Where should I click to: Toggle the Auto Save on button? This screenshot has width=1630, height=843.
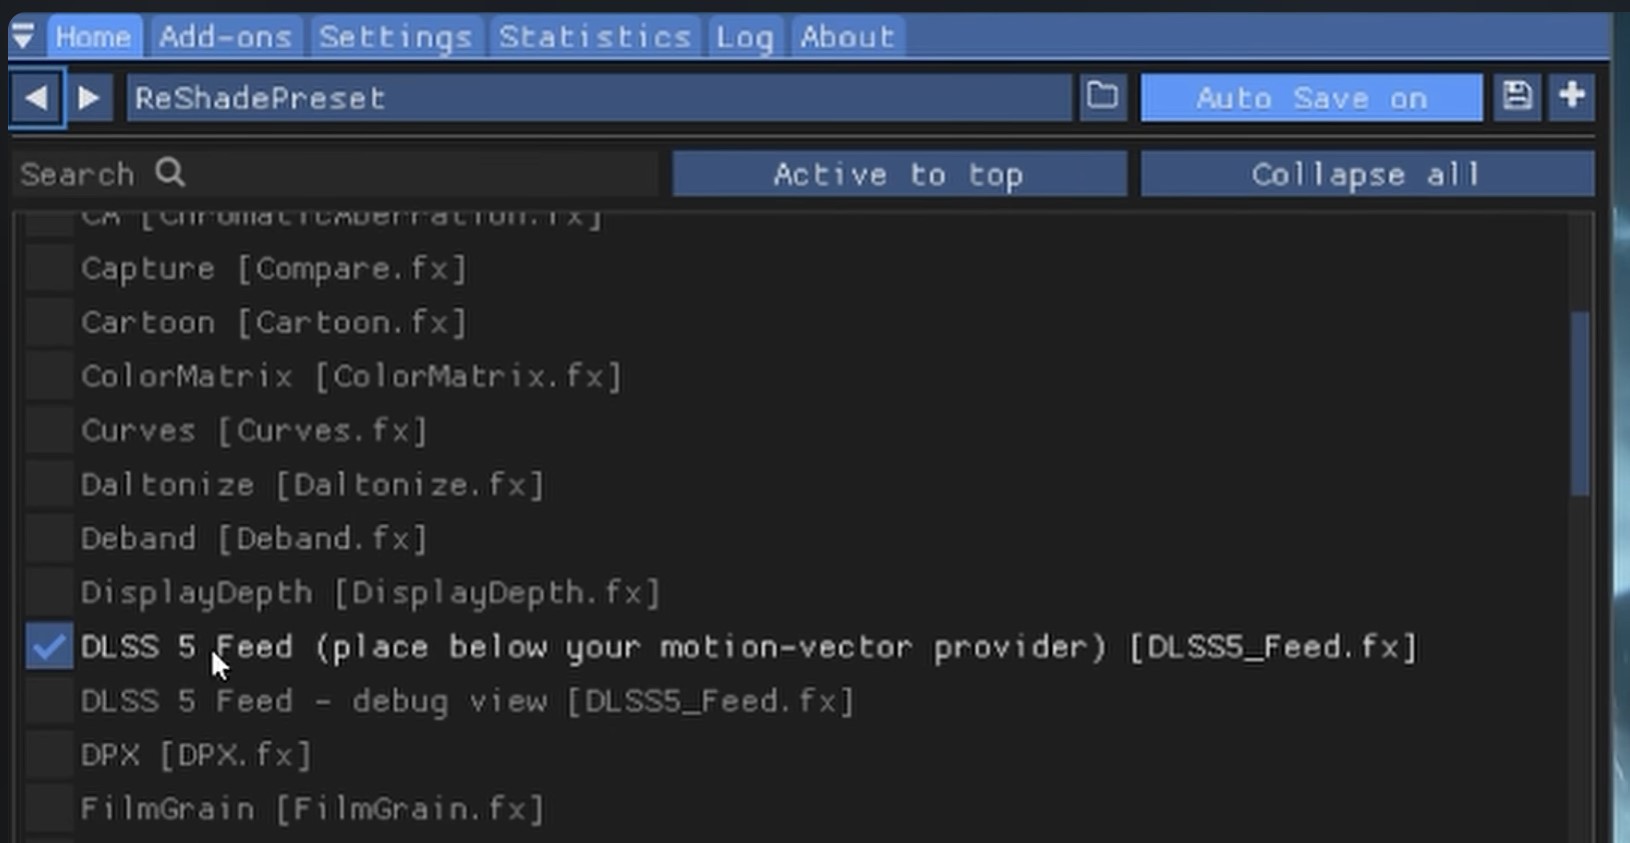tap(1311, 98)
